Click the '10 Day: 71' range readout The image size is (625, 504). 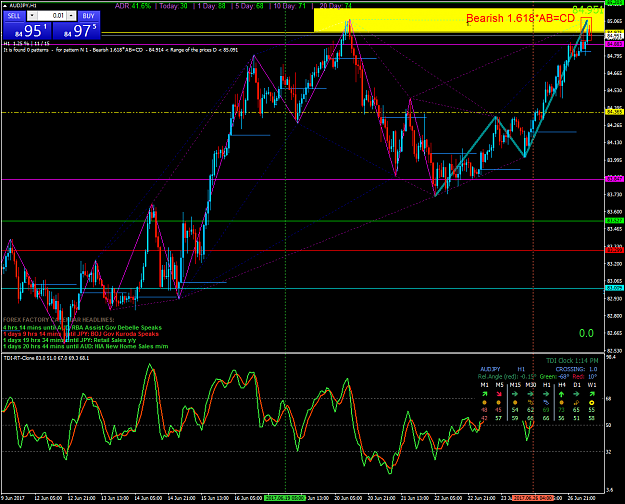290,6
